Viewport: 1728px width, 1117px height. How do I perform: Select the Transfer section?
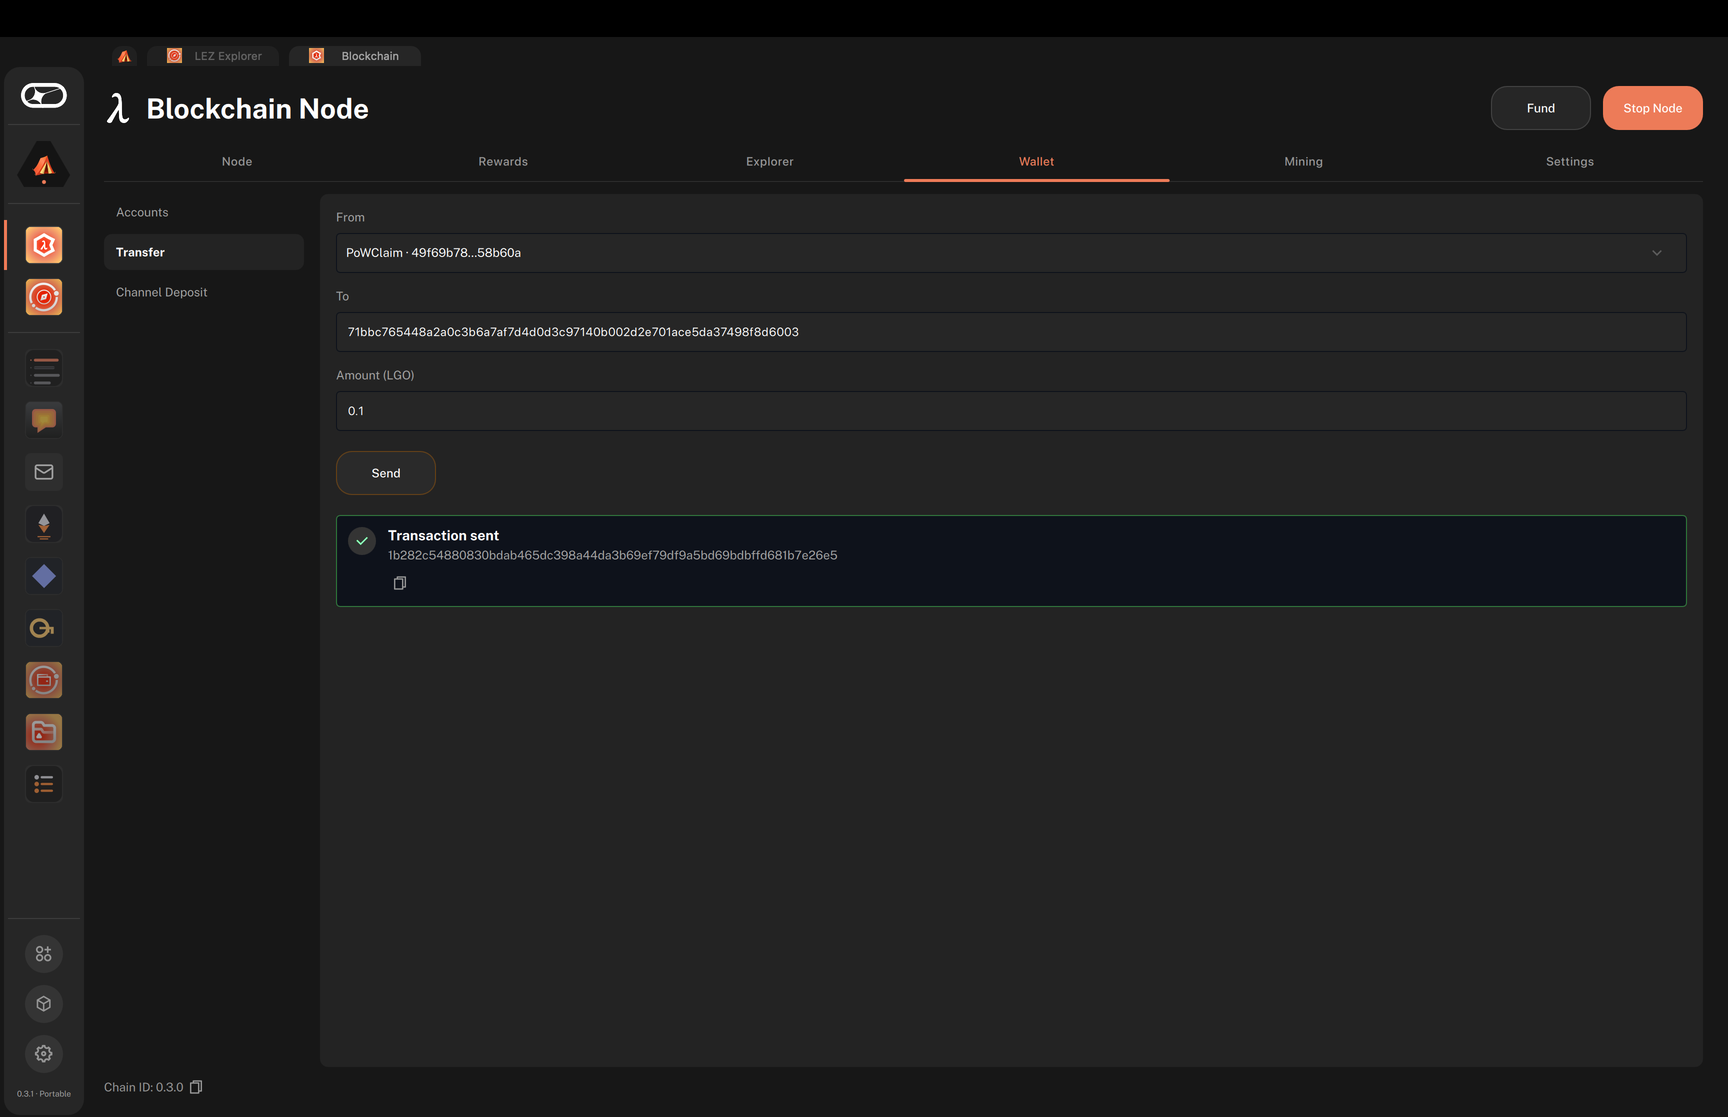click(204, 252)
